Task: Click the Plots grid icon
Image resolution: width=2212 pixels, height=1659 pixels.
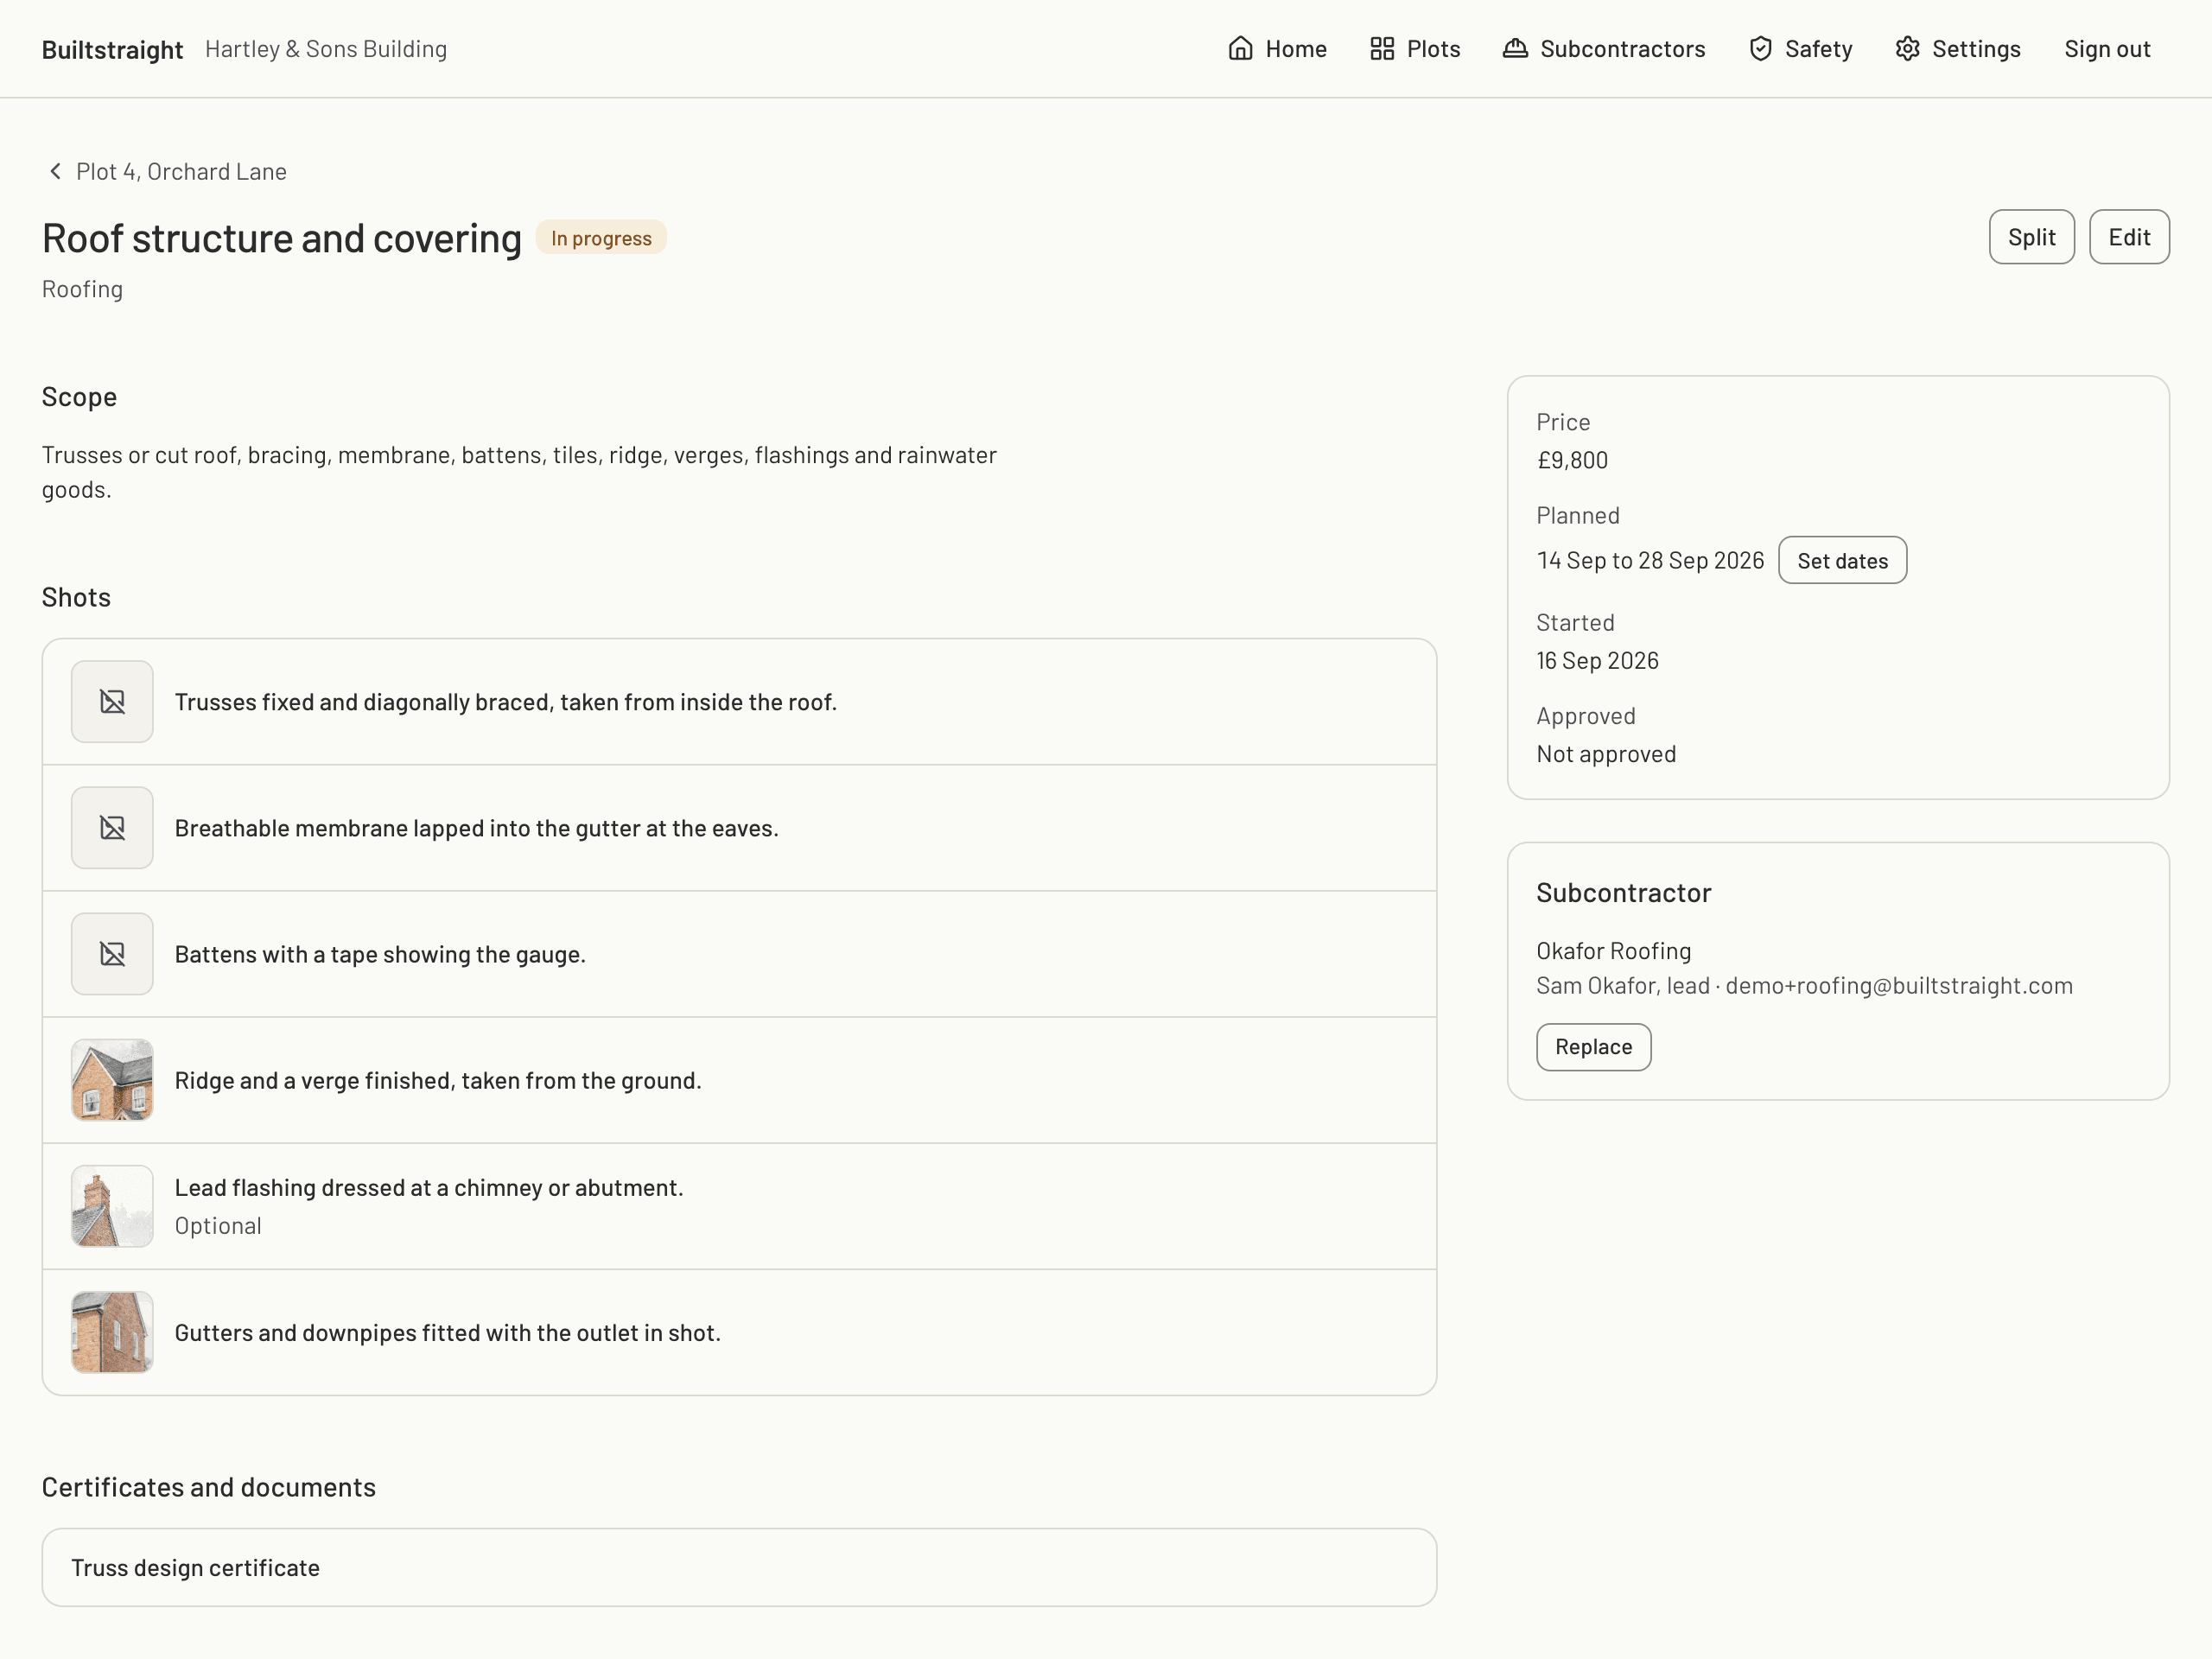Action: [x=1382, y=49]
